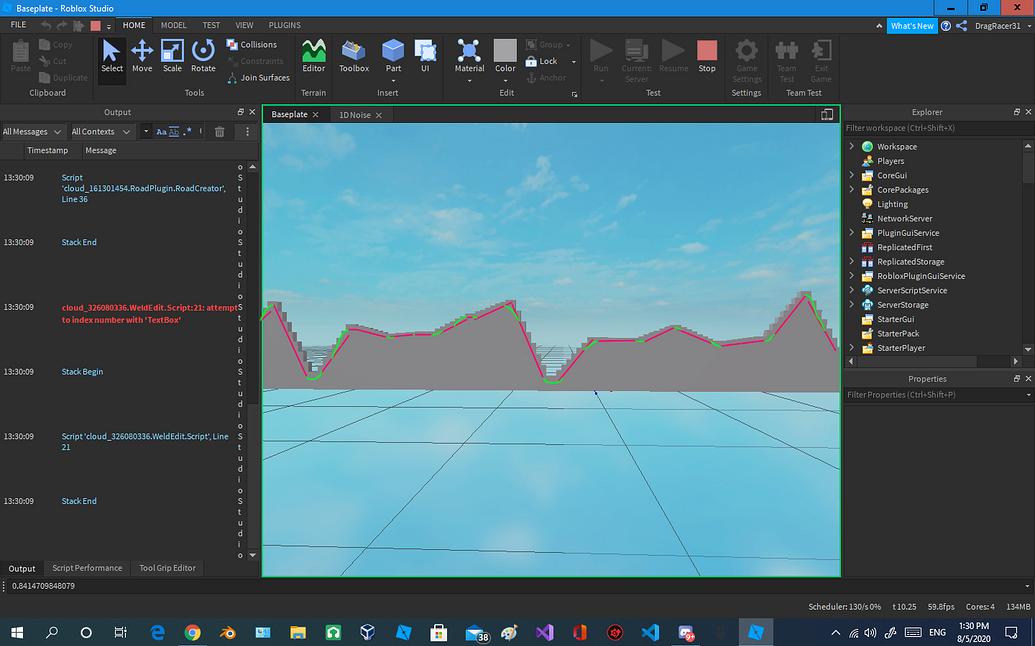Expand the ServerStorage node
This screenshot has height=646, width=1035.
click(x=851, y=305)
